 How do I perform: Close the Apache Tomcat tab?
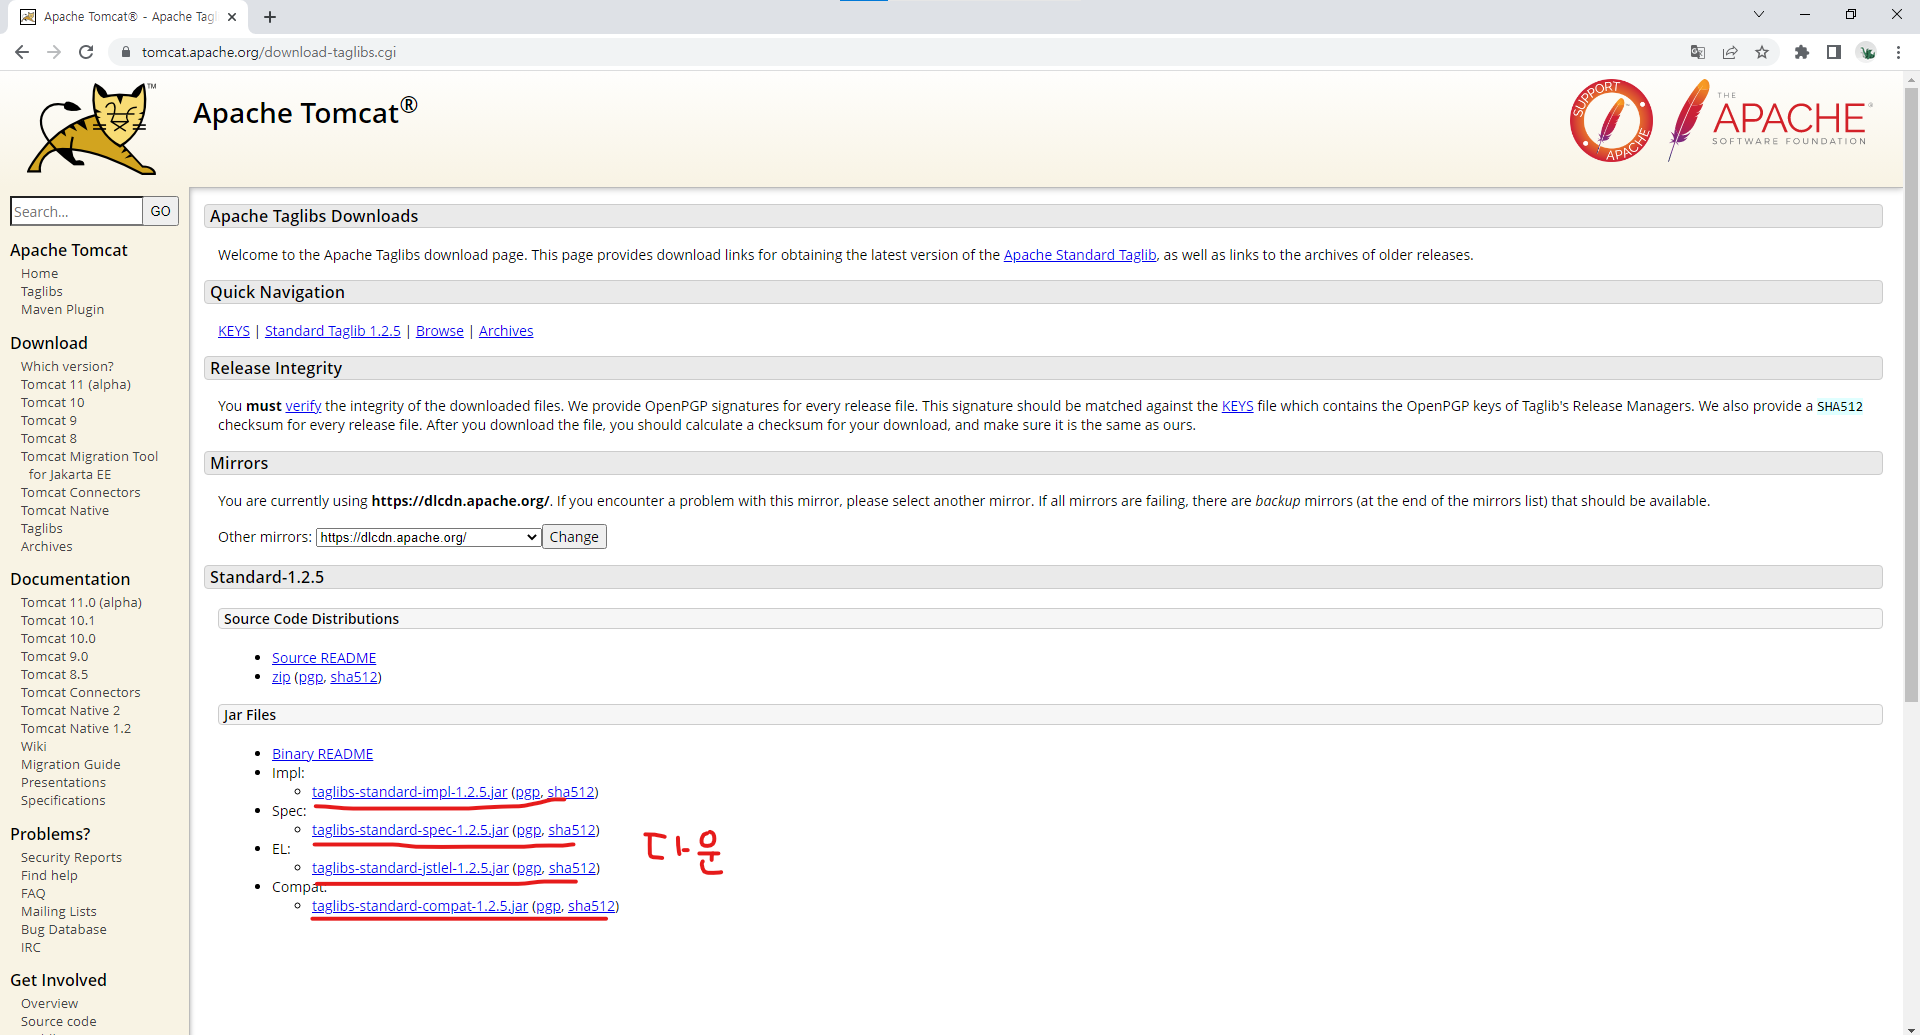coord(232,17)
